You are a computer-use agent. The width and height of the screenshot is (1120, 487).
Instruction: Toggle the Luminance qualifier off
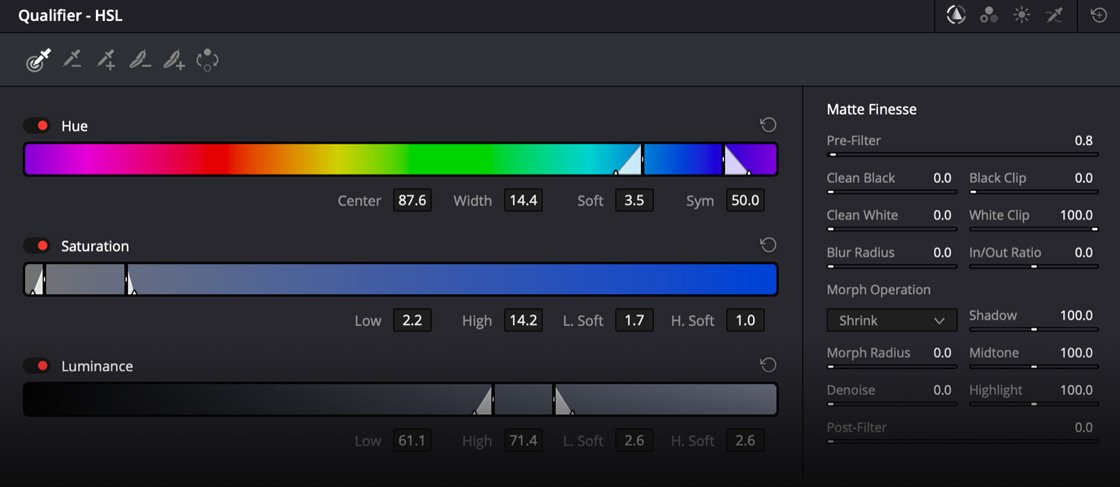point(38,366)
